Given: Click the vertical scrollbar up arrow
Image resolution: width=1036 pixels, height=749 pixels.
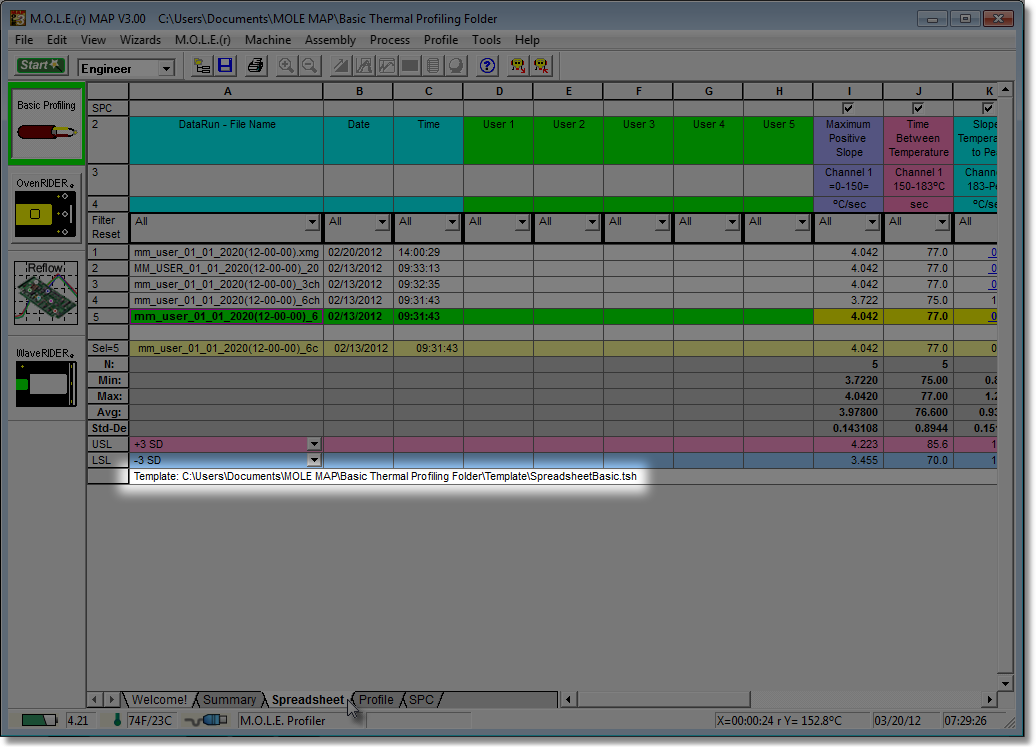Looking at the screenshot, I should point(1005,89).
